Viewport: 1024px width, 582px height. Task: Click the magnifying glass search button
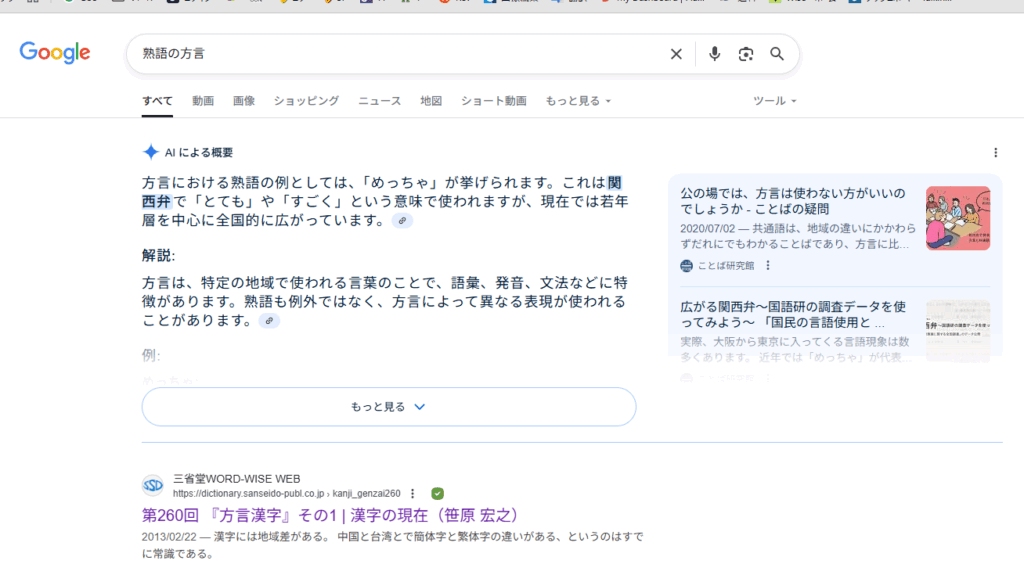click(x=777, y=54)
